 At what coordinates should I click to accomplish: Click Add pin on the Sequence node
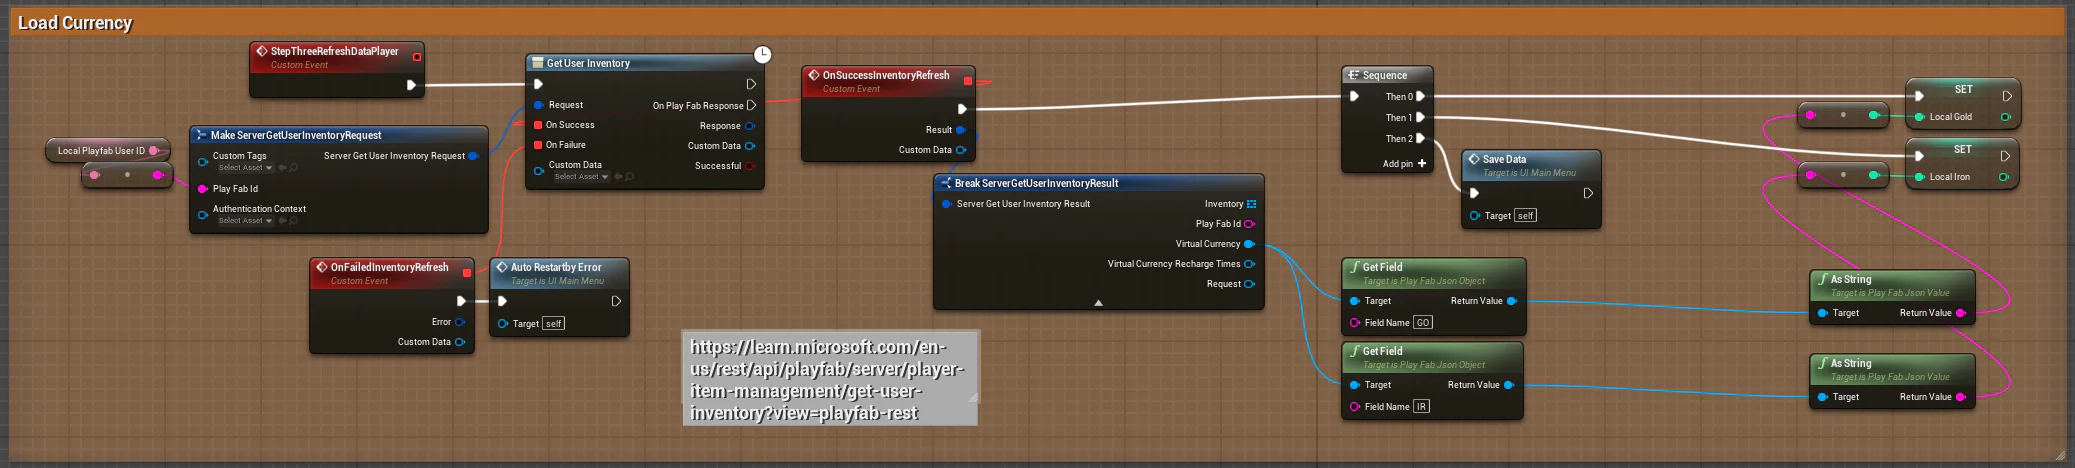pyautogui.click(x=1405, y=164)
